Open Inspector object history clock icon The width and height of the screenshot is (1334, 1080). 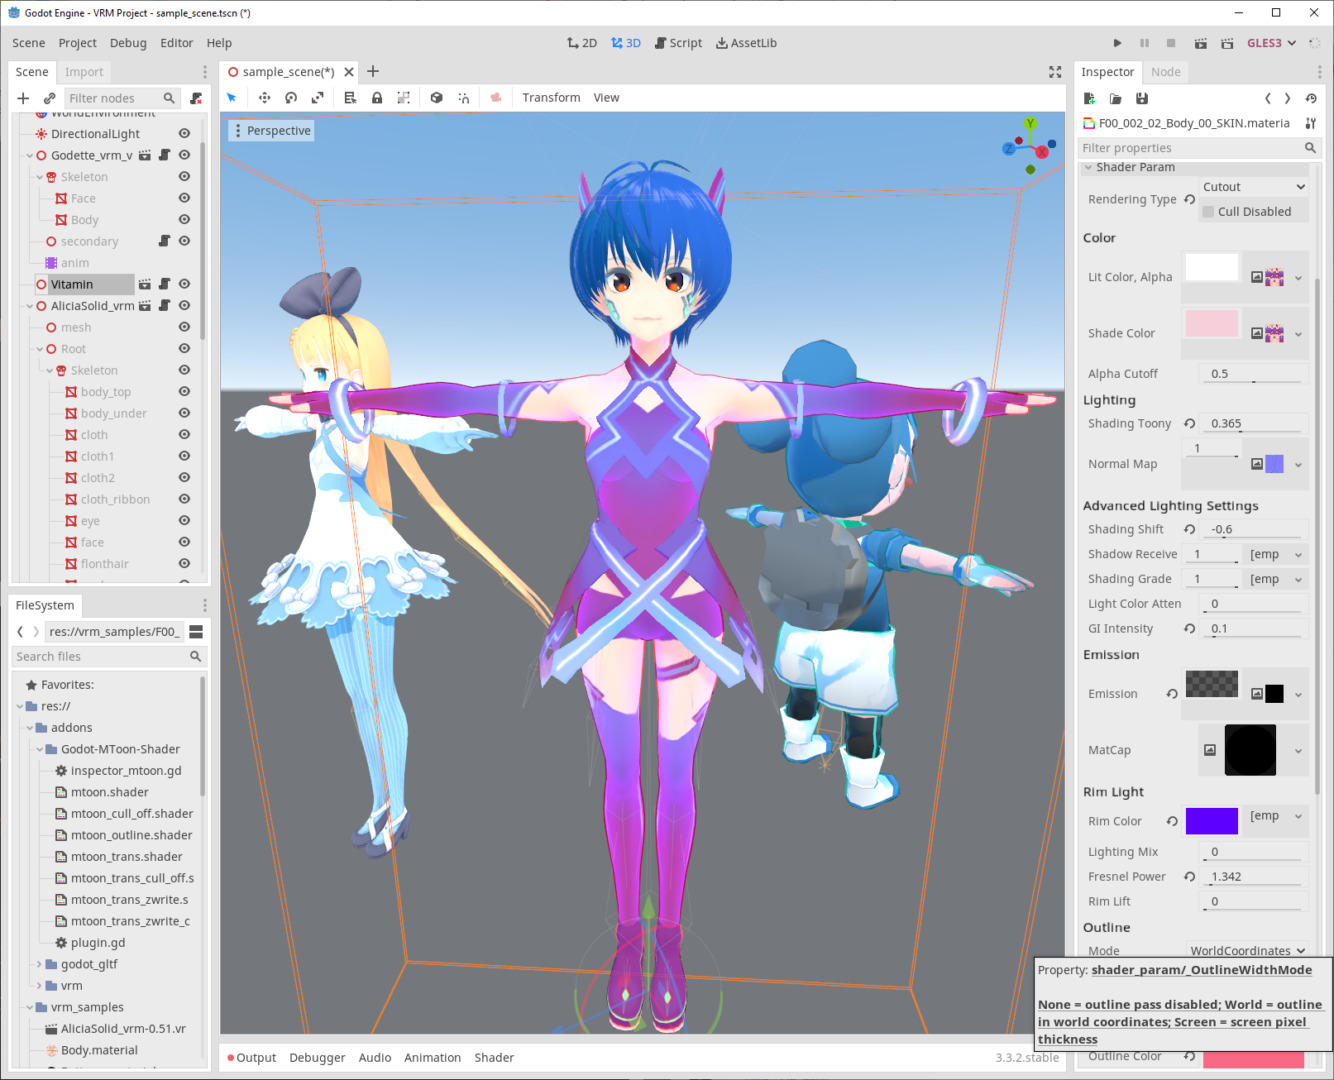coord(1311,99)
